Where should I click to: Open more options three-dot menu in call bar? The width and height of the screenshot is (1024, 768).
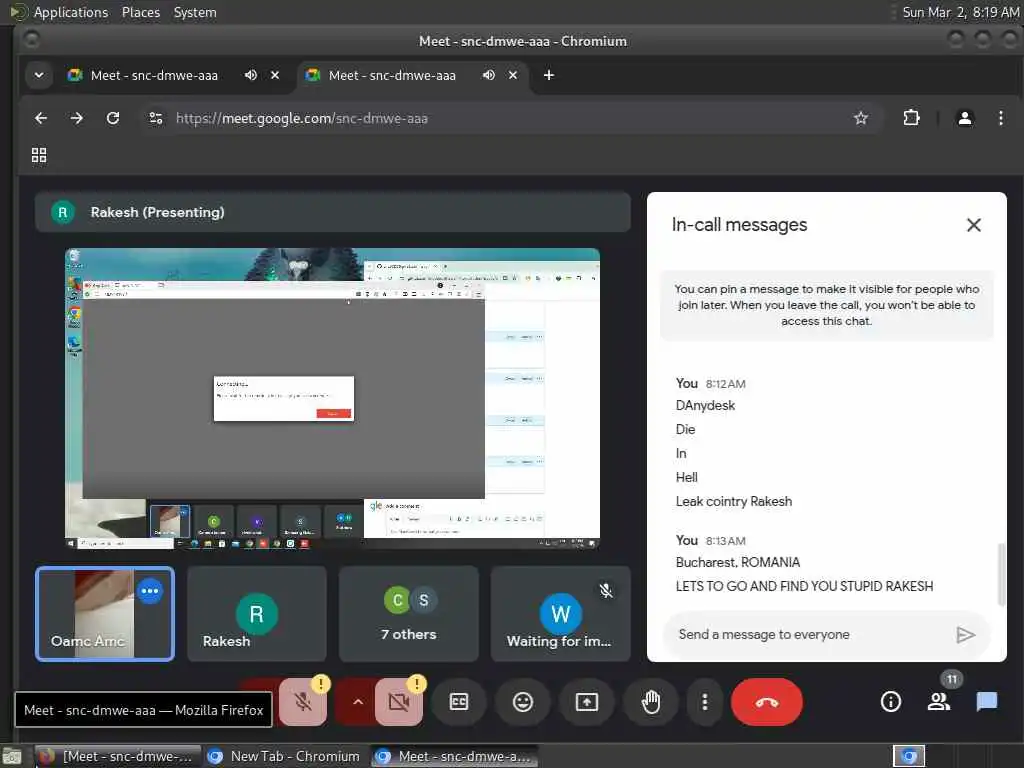point(704,702)
